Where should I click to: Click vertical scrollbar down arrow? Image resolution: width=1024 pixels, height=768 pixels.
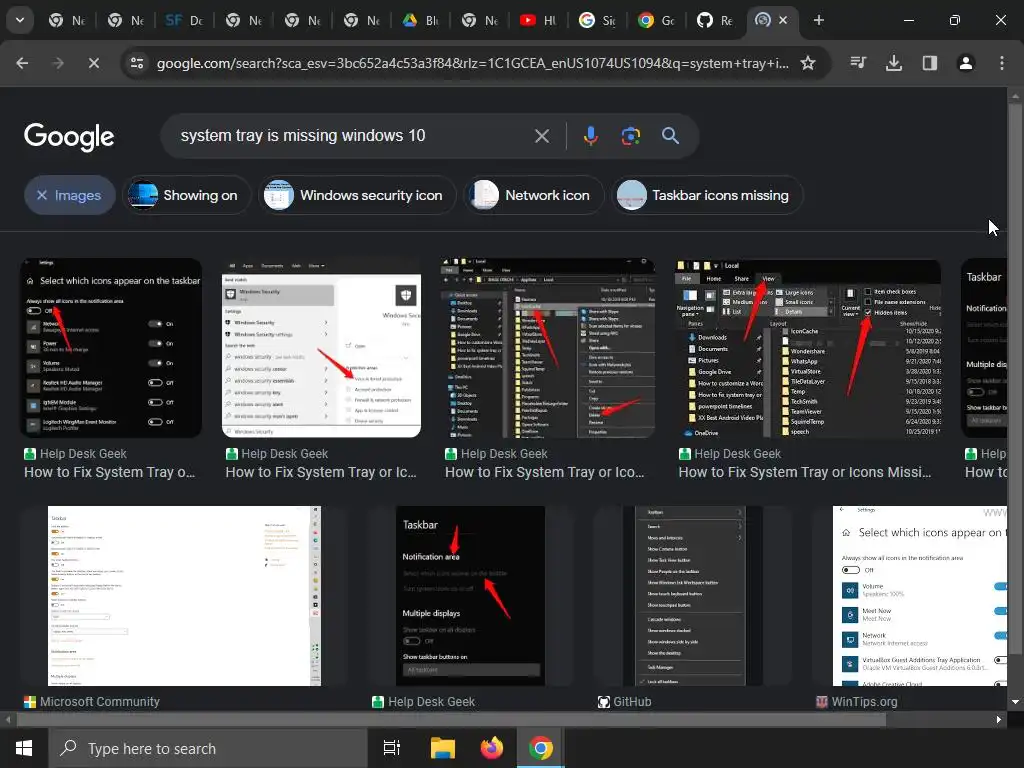coord(1015,702)
